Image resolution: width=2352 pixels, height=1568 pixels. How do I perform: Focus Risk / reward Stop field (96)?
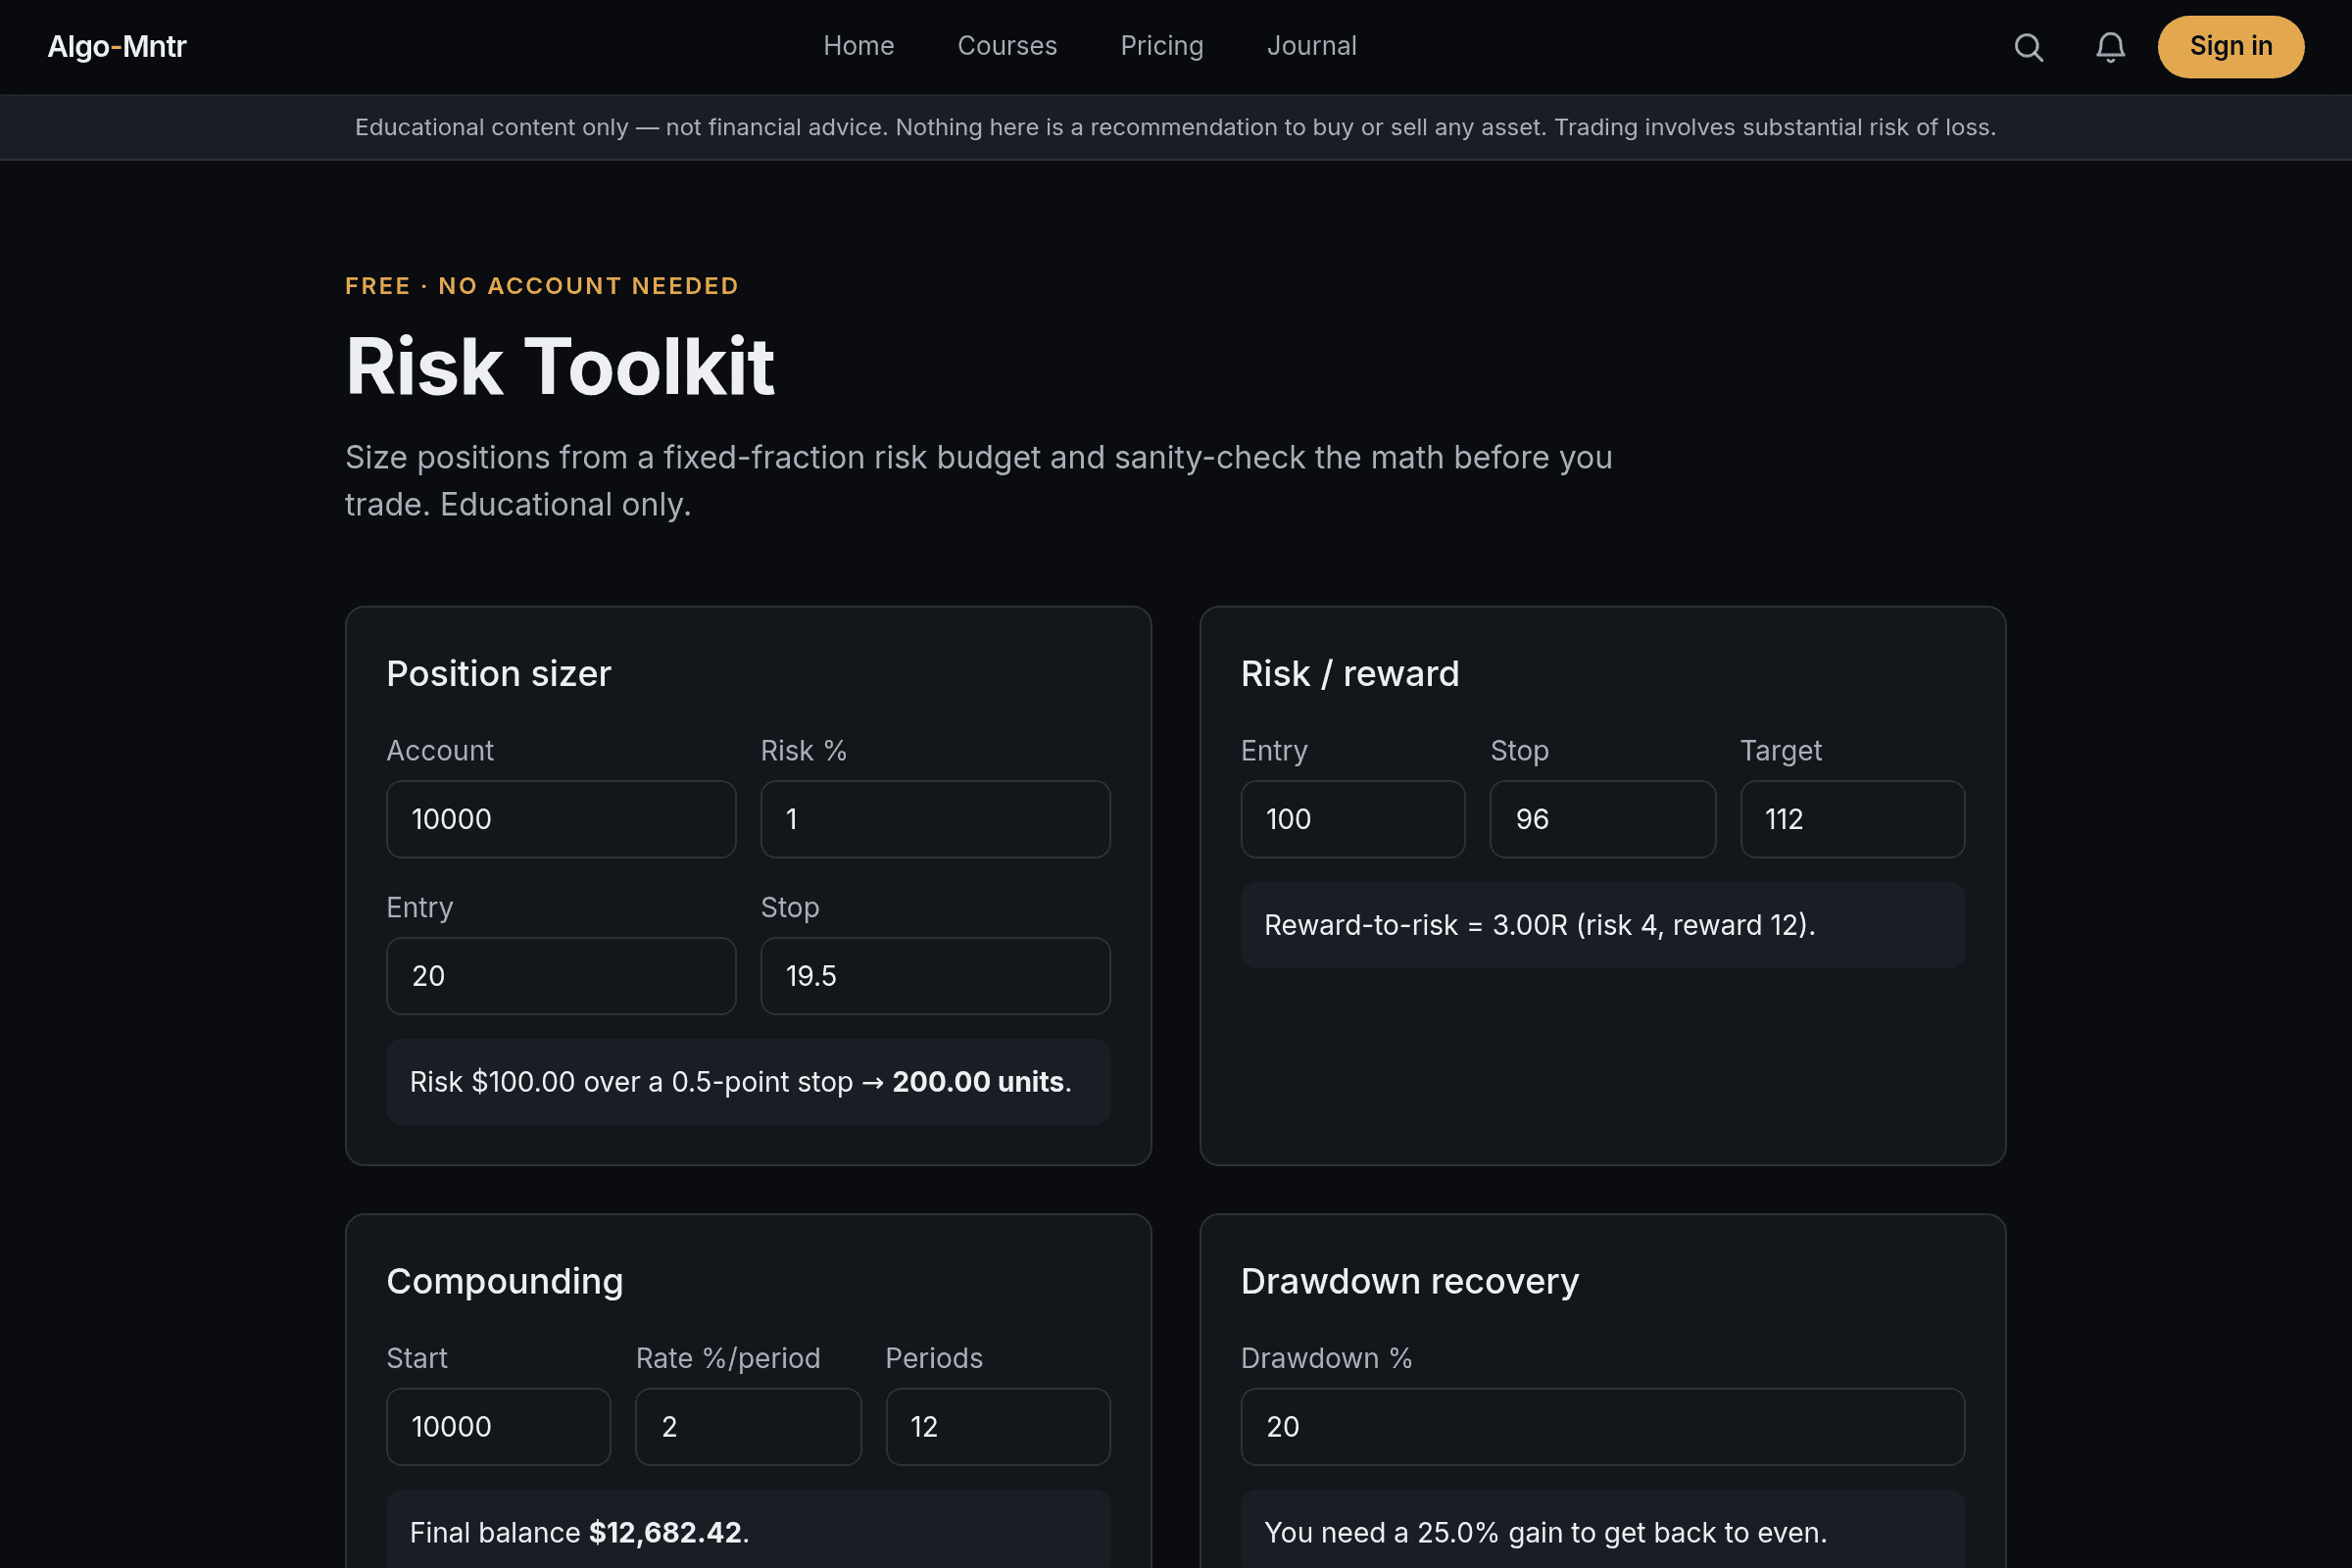(1602, 819)
